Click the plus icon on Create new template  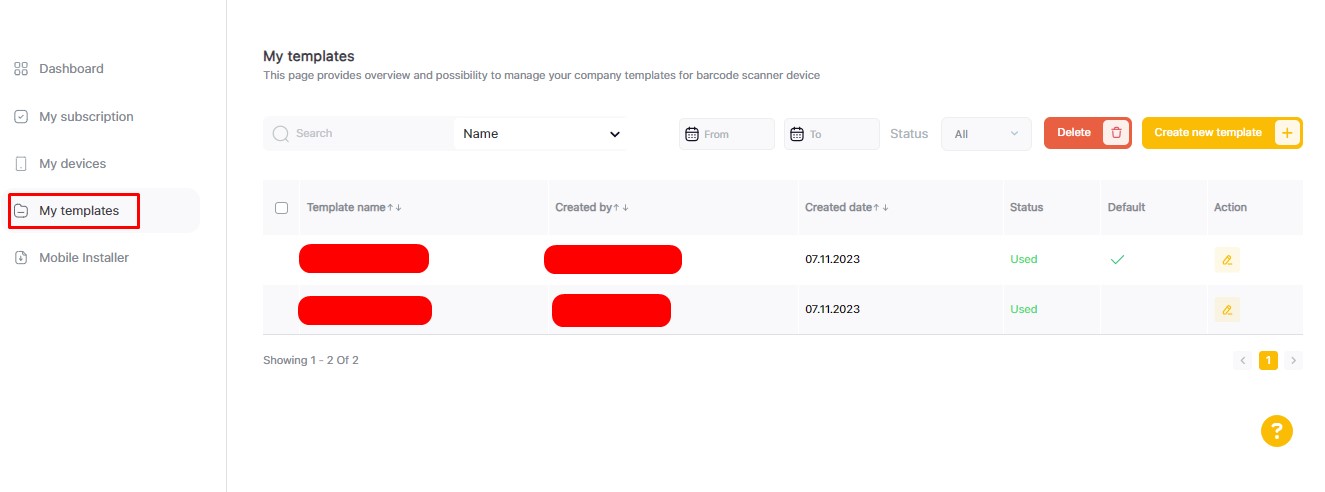pos(1287,133)
